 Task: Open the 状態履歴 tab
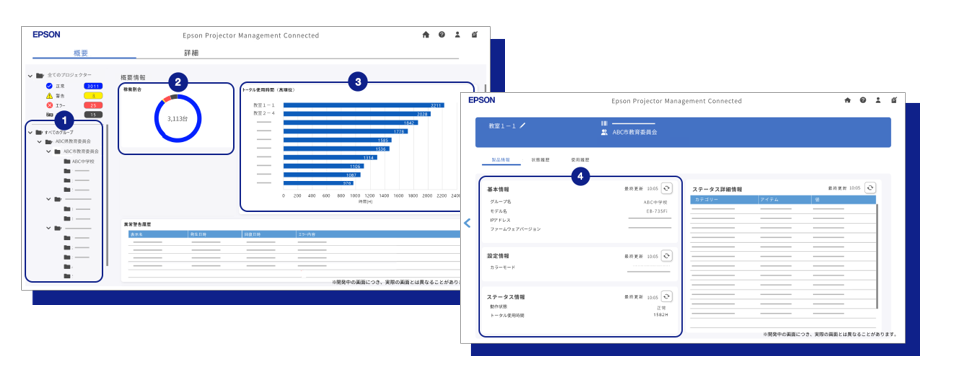click(540, 160)
